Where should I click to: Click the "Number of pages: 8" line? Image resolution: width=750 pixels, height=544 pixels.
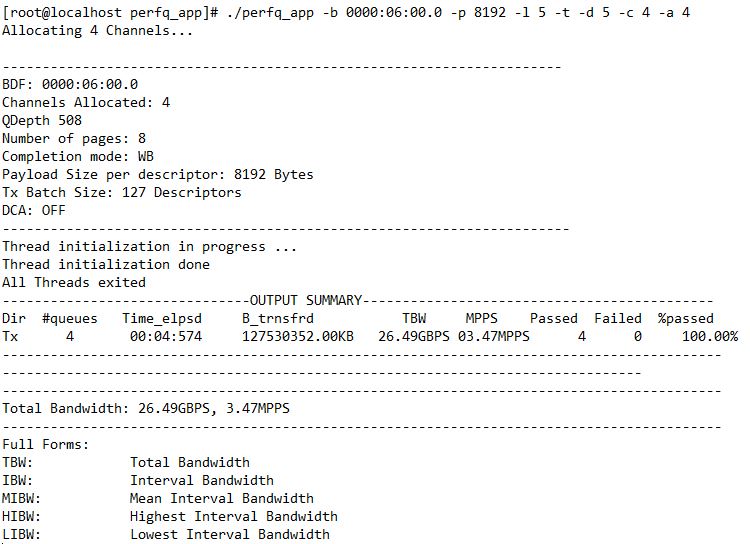(x=74, y=138)
